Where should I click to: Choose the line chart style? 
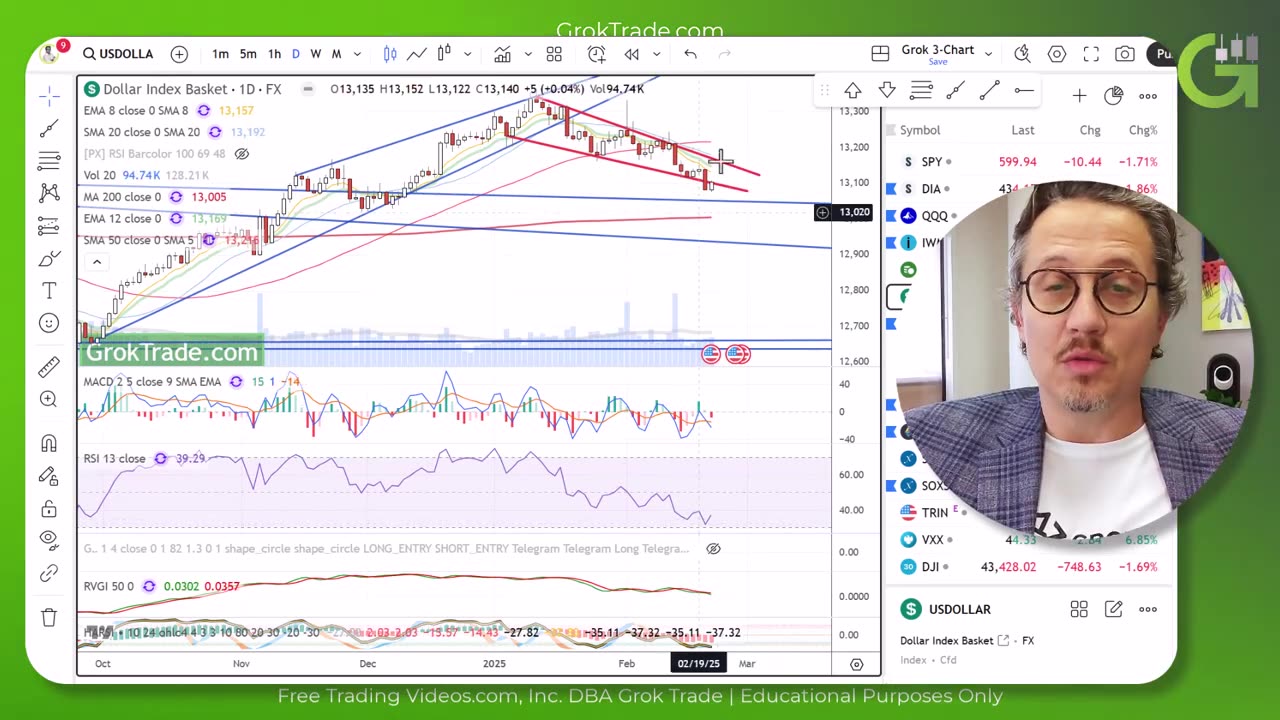click(x=417, y=54)
